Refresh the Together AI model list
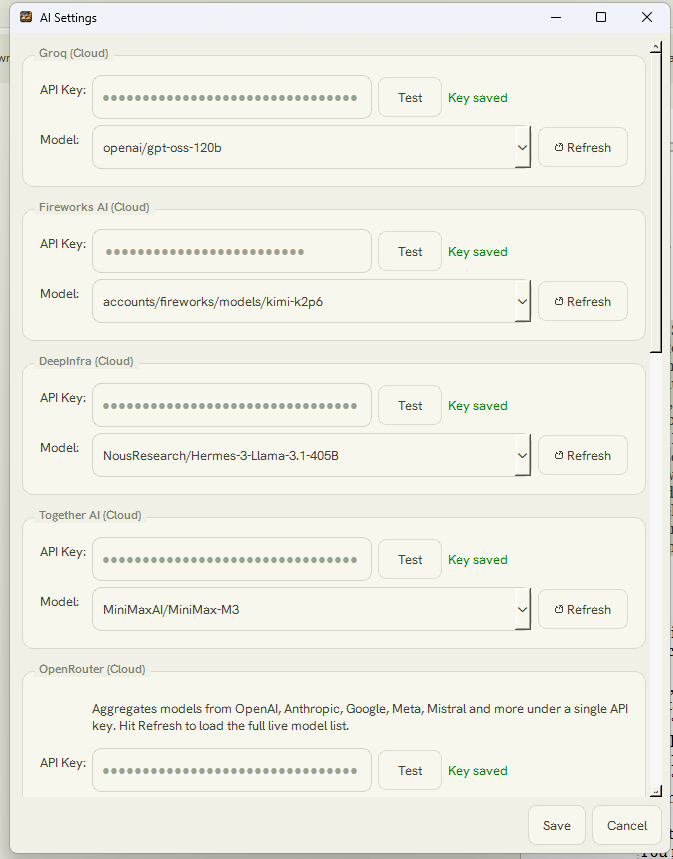Image resolution: width=673 pixels, height=859 pixels. (x=583, y=609)
